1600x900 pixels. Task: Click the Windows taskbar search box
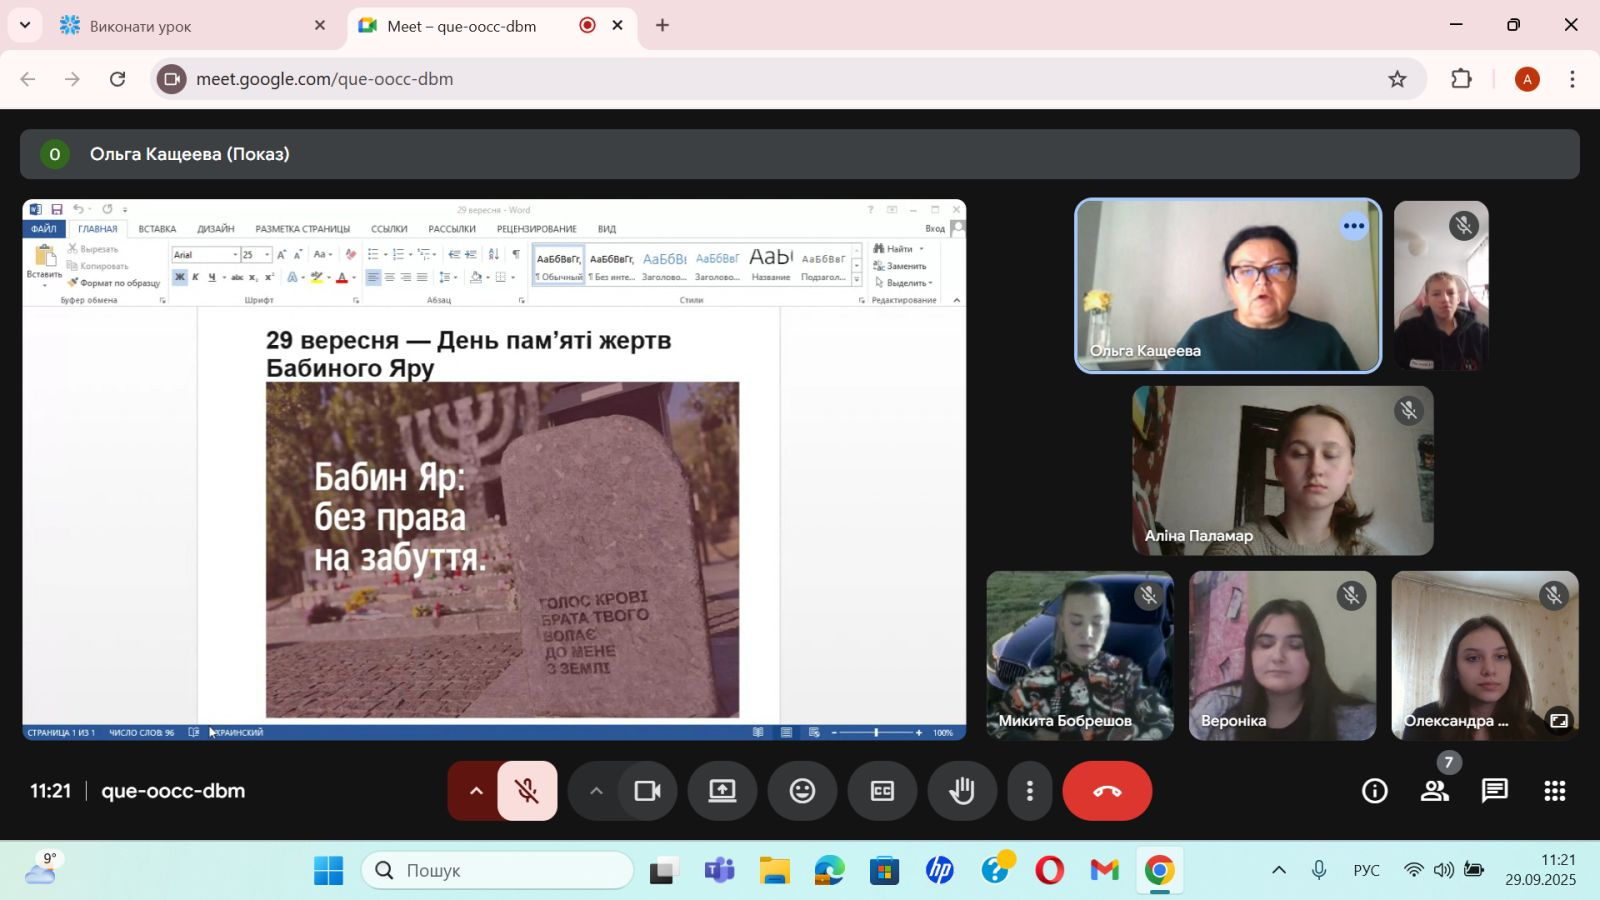tap(498, 870)
